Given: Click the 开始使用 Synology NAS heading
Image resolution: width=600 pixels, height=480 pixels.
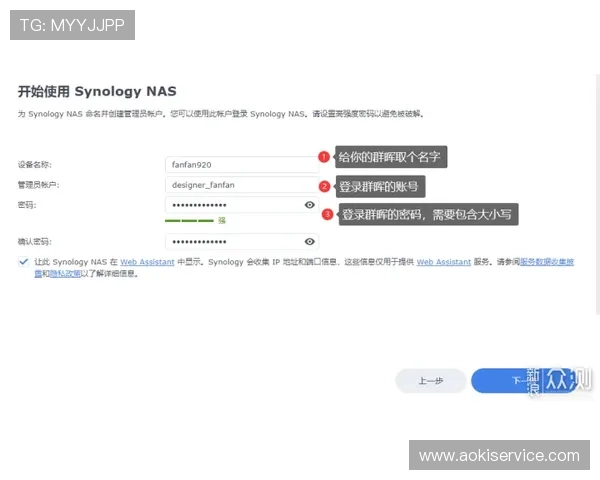Looking at the screenshot, I should click(x=97, y=91).
